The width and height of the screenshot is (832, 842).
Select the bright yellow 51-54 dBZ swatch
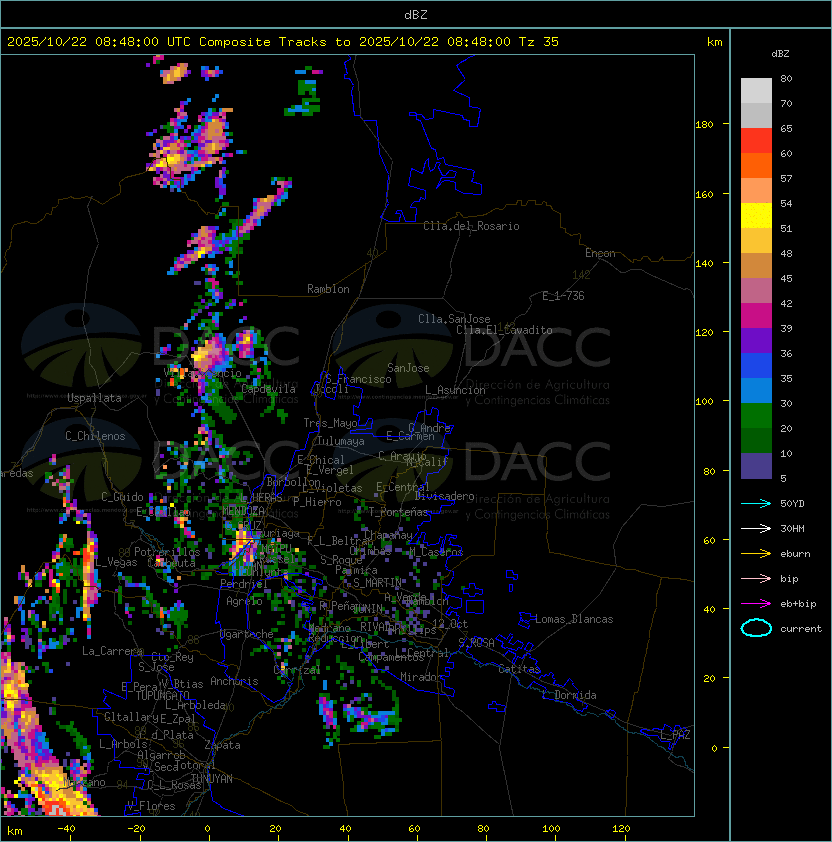tap(756, 215)
